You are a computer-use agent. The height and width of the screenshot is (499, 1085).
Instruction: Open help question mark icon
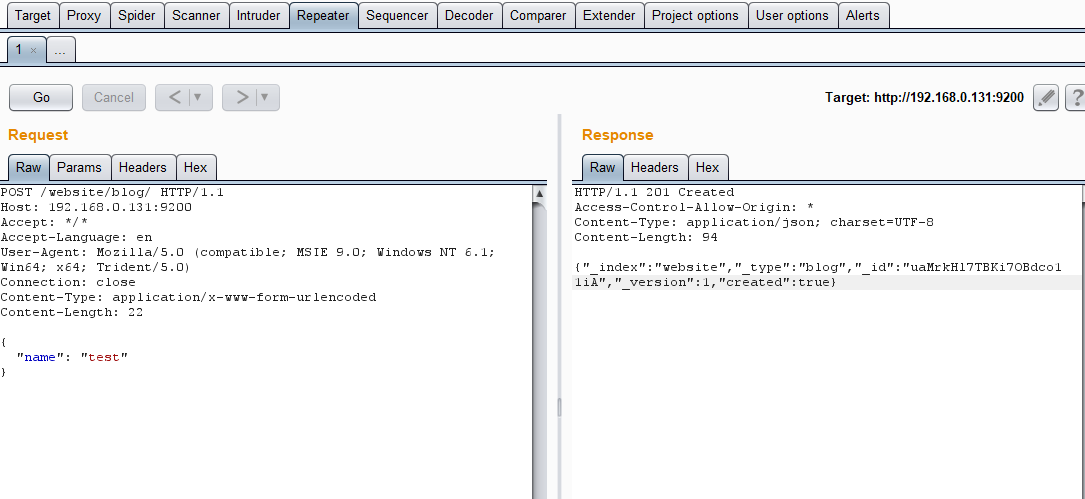[1075, 98]
